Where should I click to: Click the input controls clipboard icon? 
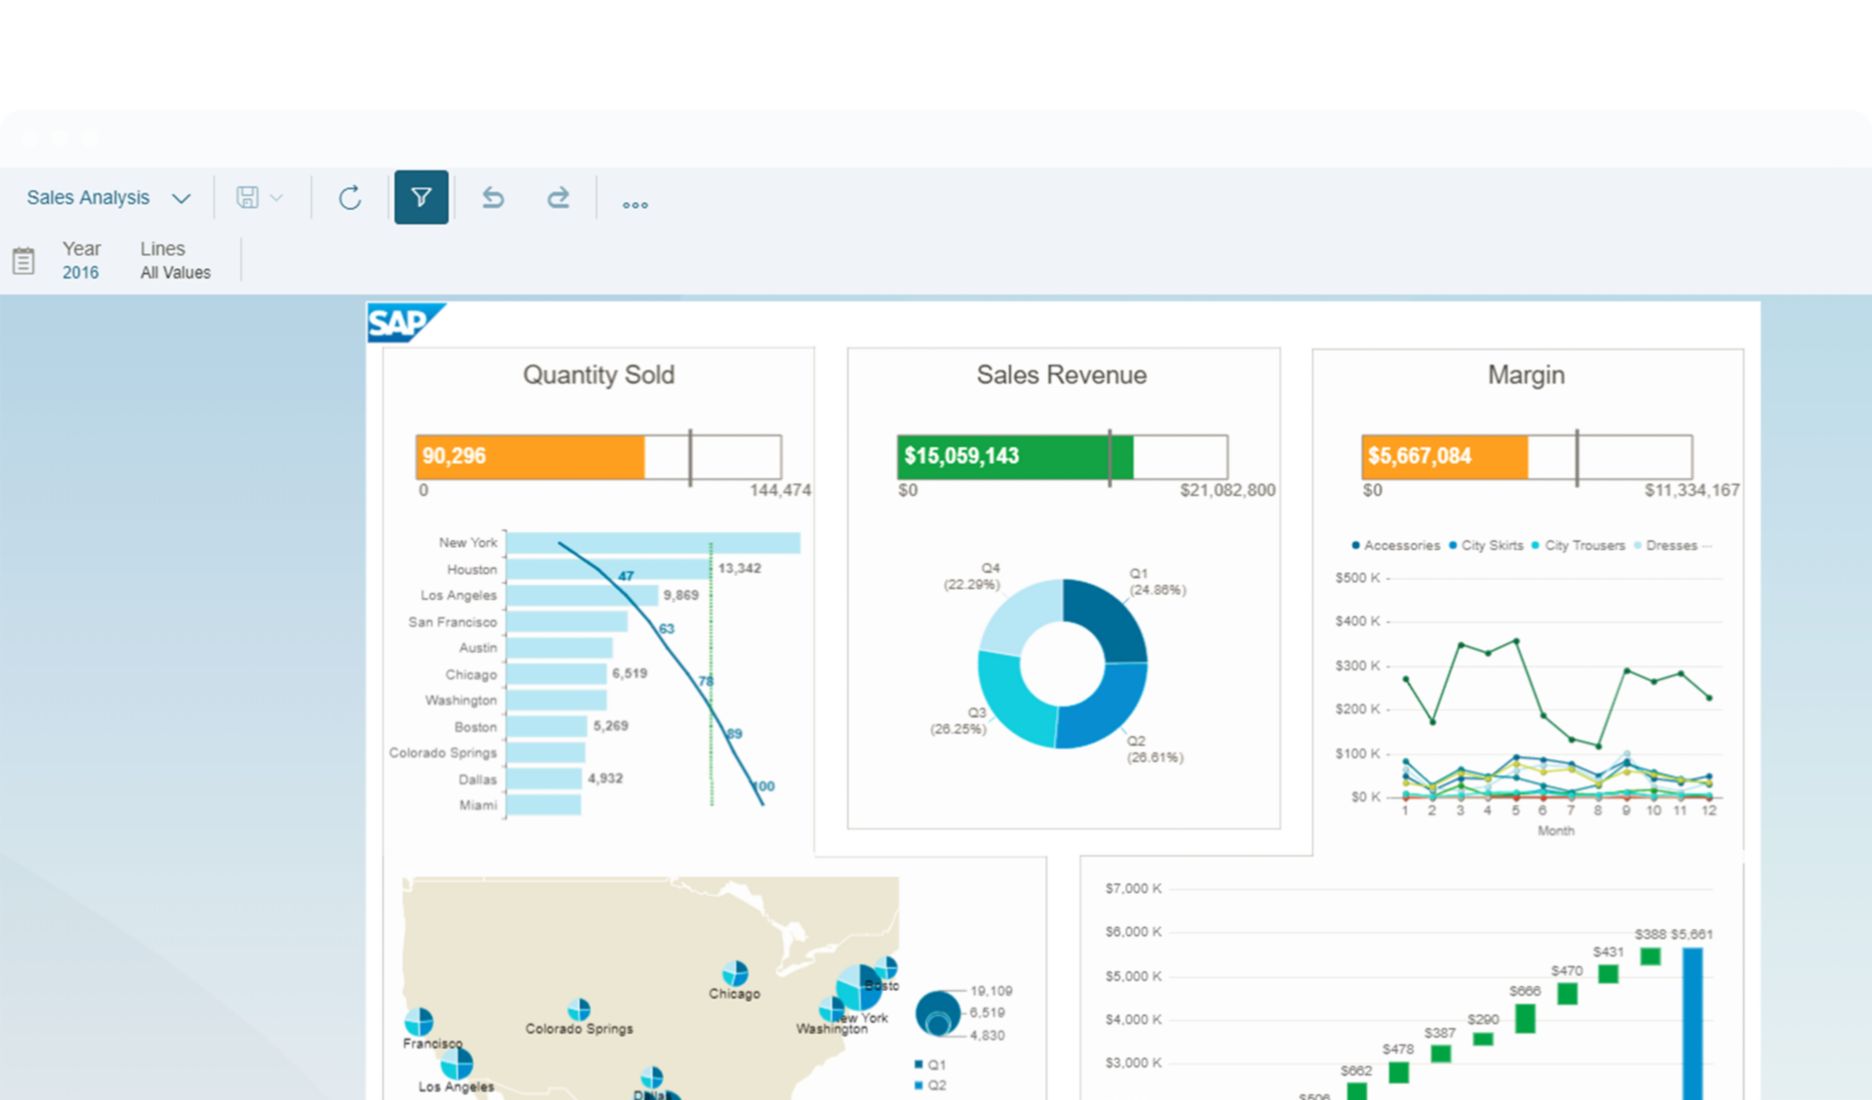(23, 261)
